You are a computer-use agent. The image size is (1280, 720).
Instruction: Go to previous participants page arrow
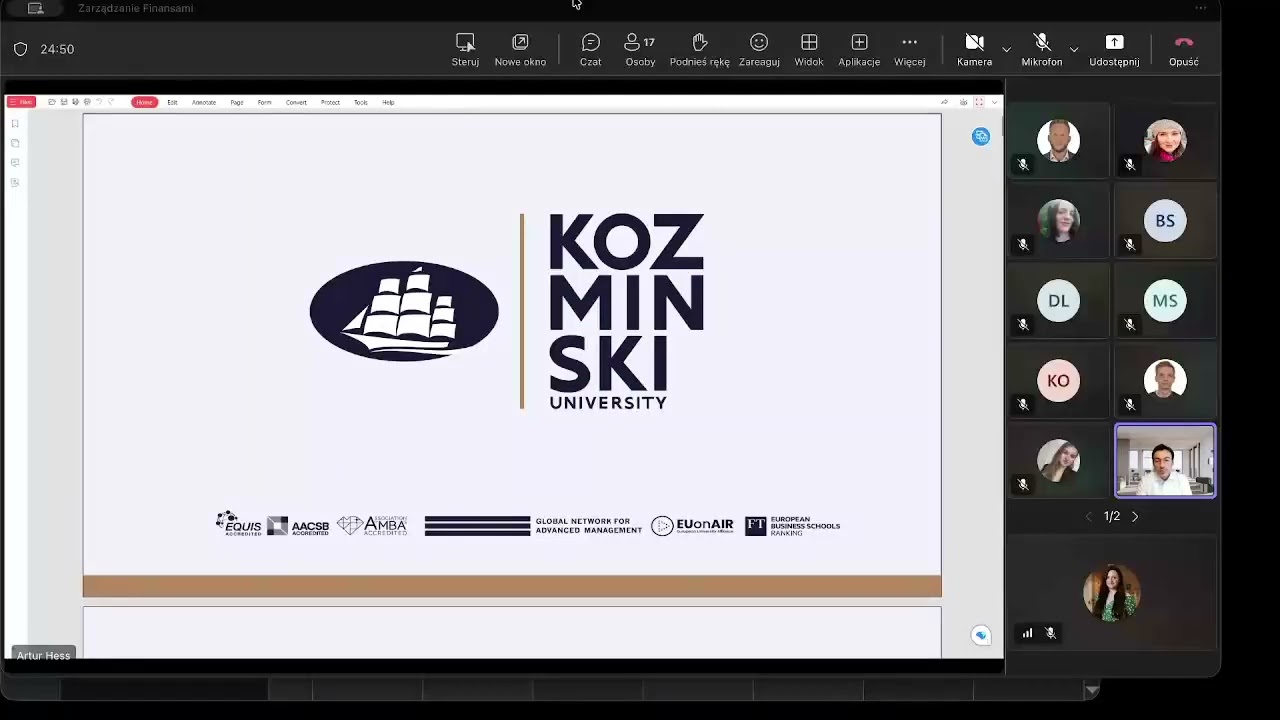[x=1089, y=516]
